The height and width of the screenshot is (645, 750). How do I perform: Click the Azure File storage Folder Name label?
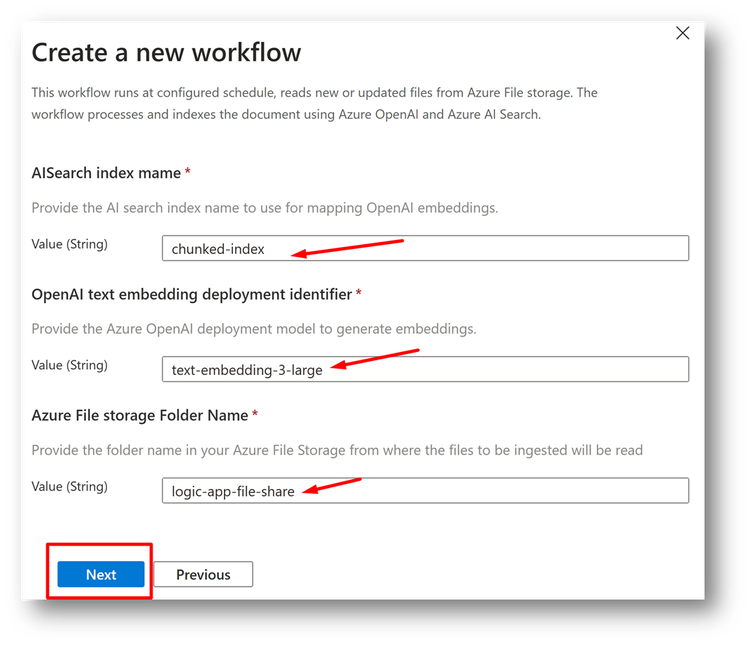140,415
